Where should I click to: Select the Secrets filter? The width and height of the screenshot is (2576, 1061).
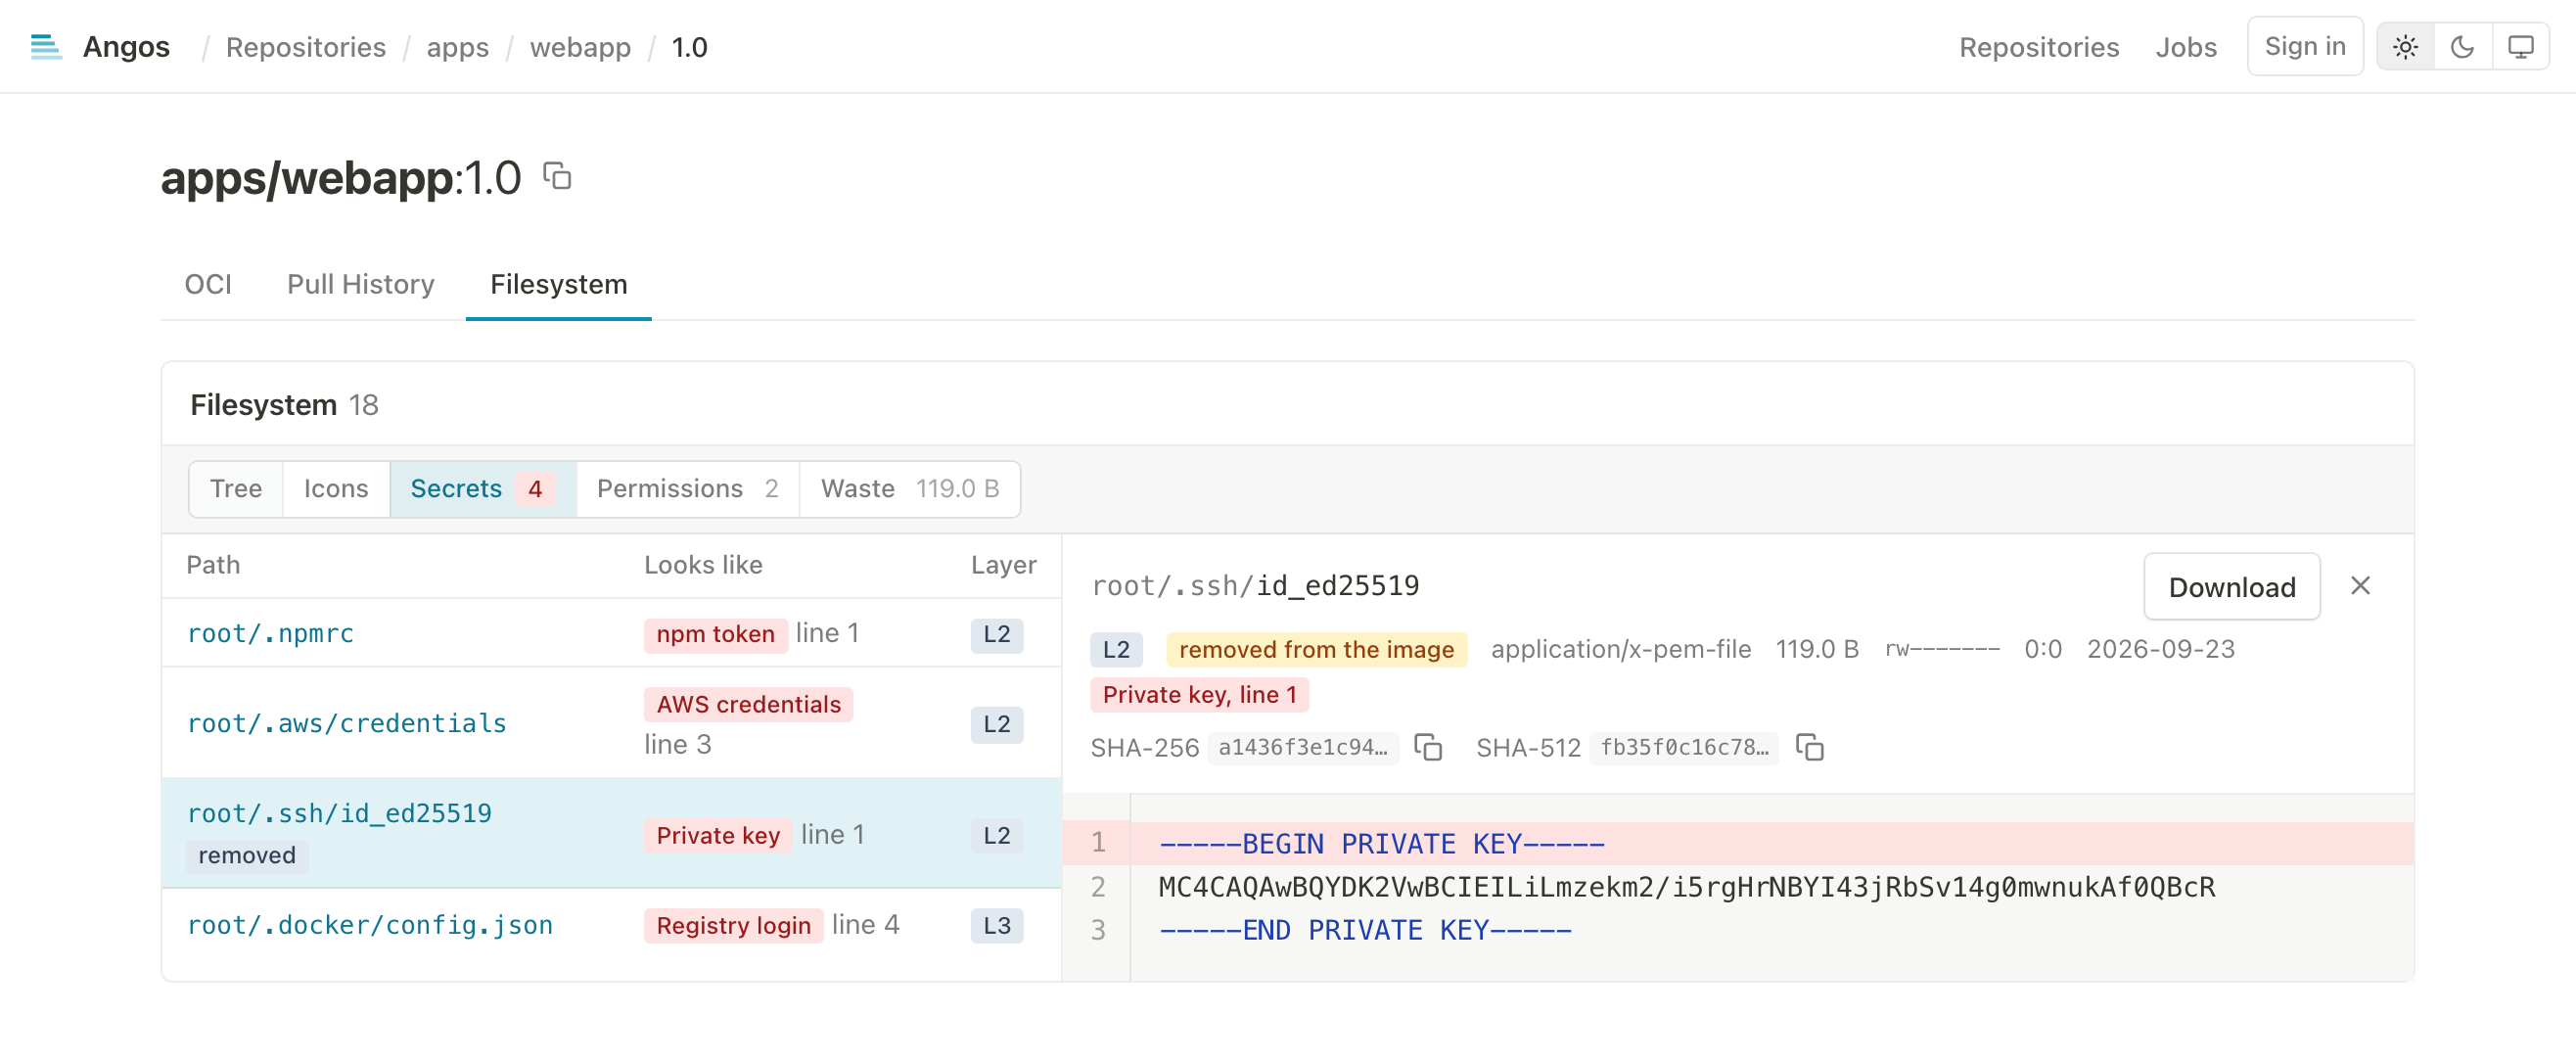(x=483, y=488)
